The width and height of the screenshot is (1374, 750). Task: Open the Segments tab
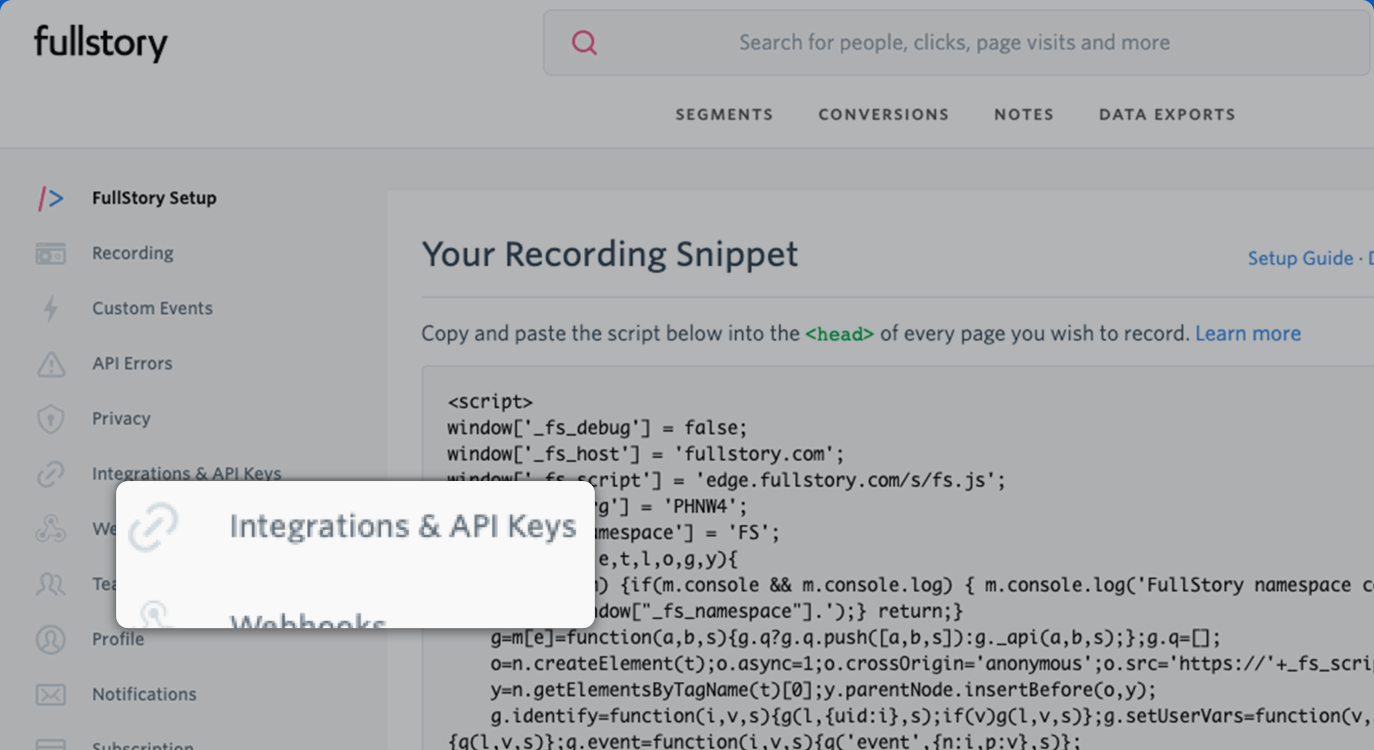click(x=724, y=114)
